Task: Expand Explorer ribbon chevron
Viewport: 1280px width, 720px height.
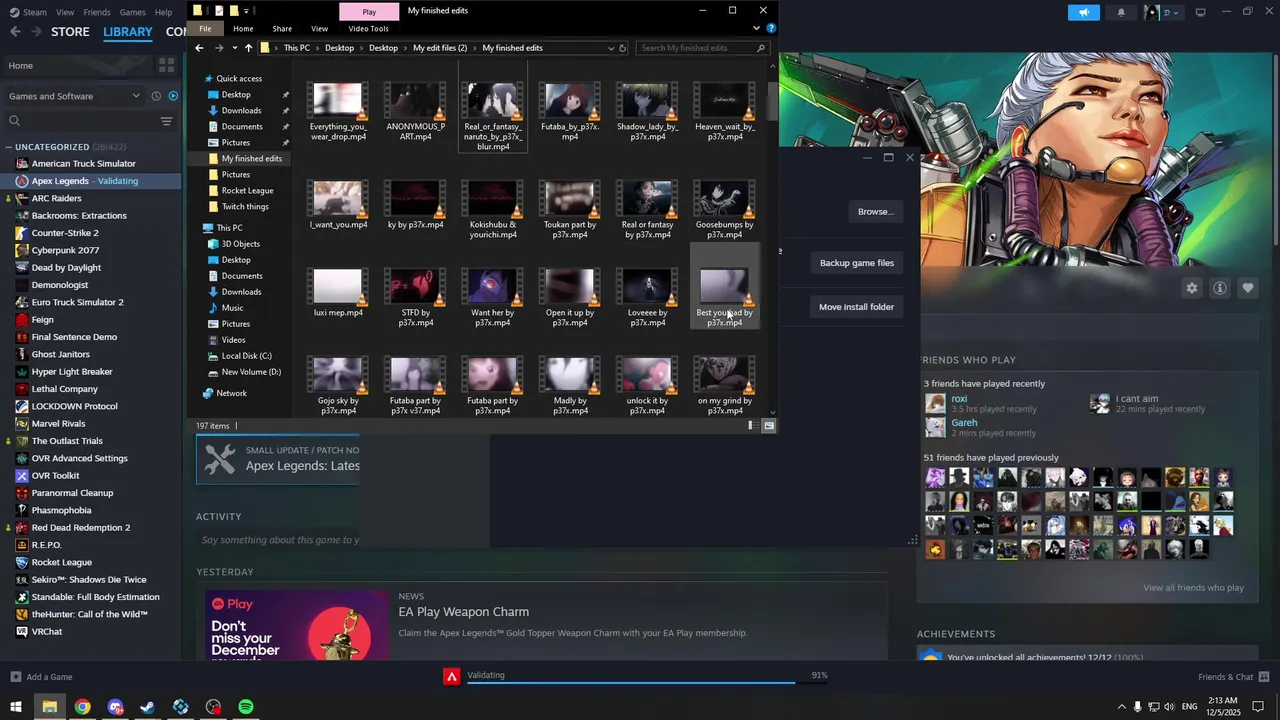Action: coord(755,28)
